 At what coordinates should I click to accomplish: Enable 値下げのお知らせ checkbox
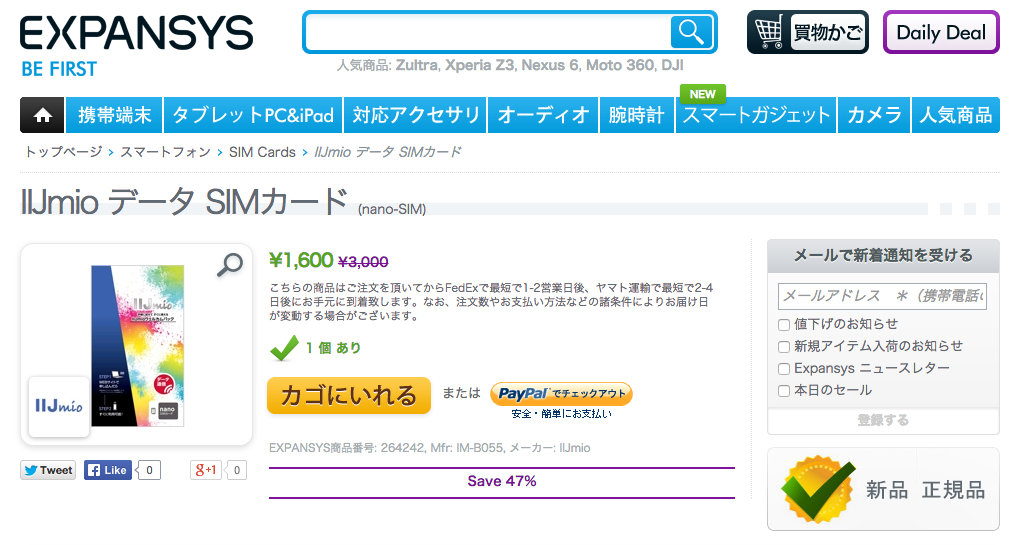click(784, 325)
